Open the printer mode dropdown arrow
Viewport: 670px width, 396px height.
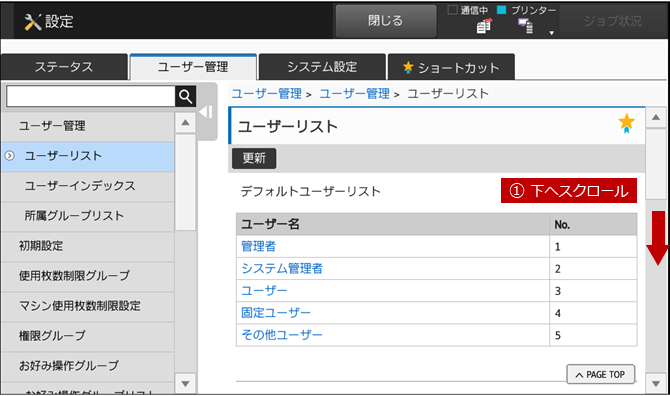[552, 33]
